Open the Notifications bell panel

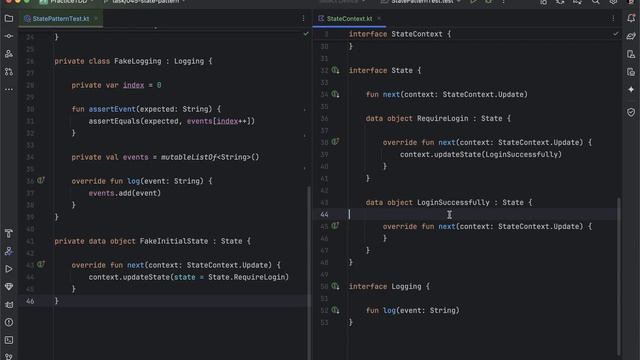click(631, 18)
